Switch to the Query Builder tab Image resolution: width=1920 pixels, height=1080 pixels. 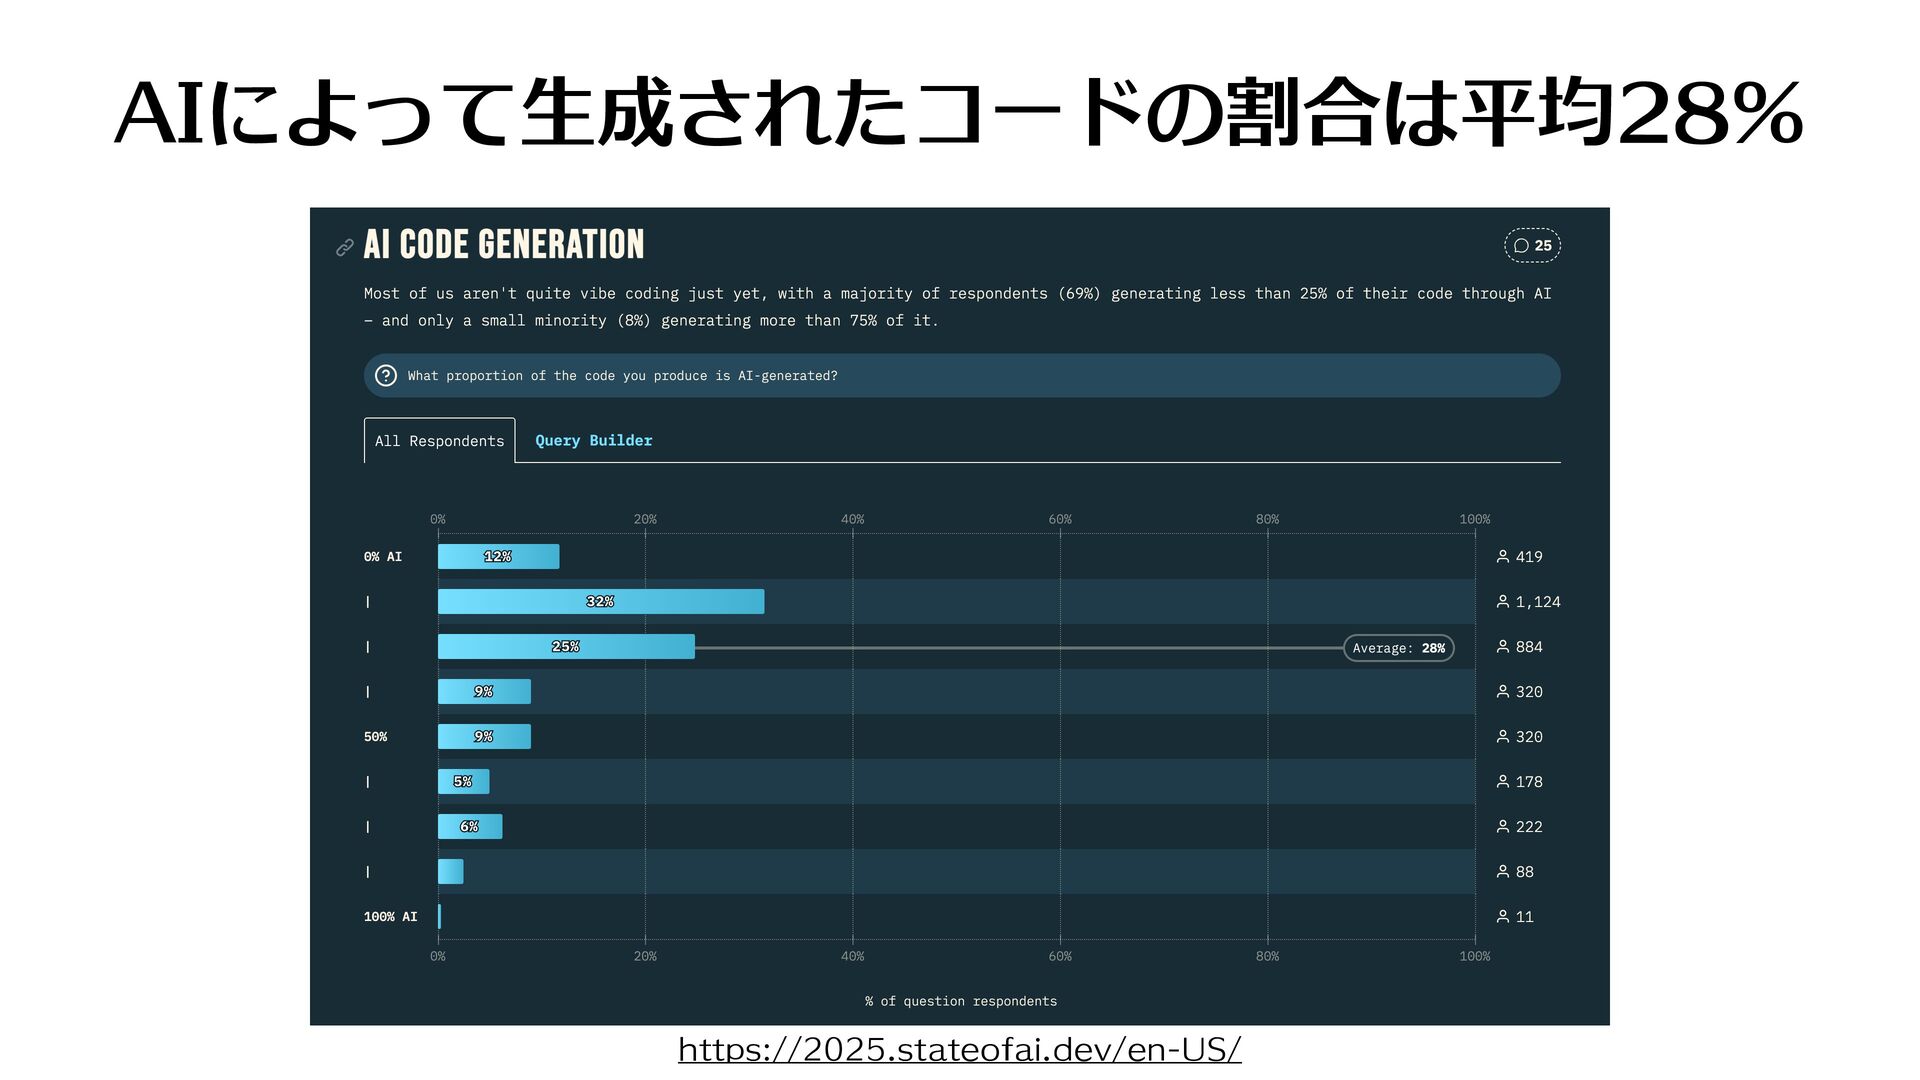pos(593,441)
